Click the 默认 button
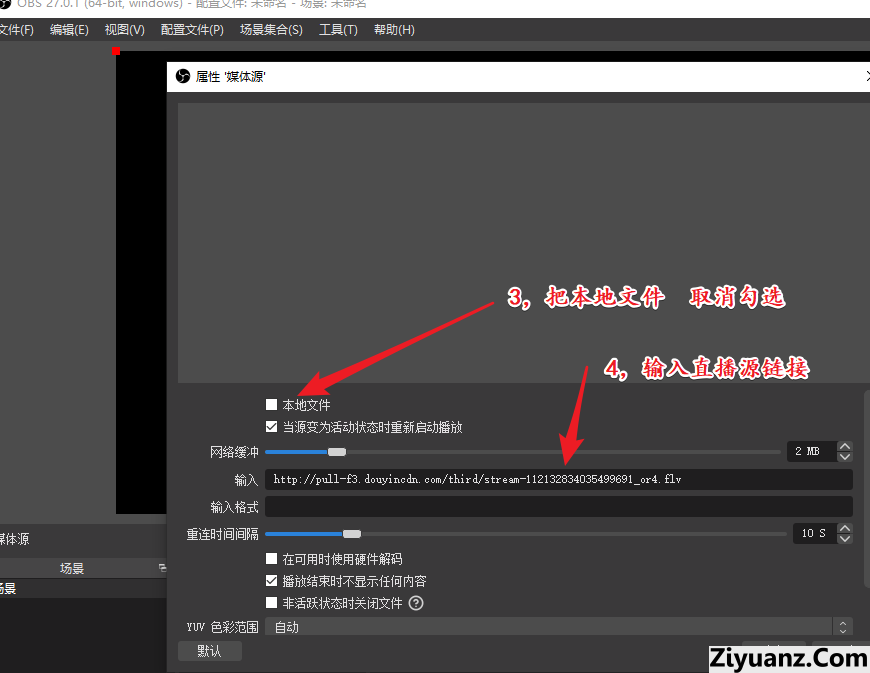 pyautogui.click(x=209, y=651)
